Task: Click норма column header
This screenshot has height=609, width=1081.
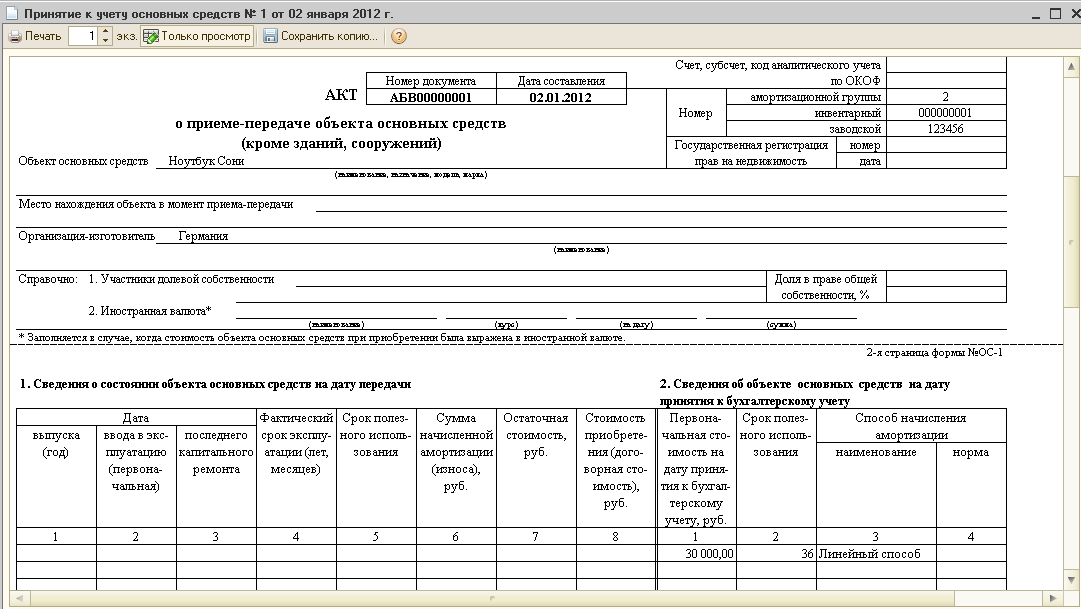Action: pos(971,486)
